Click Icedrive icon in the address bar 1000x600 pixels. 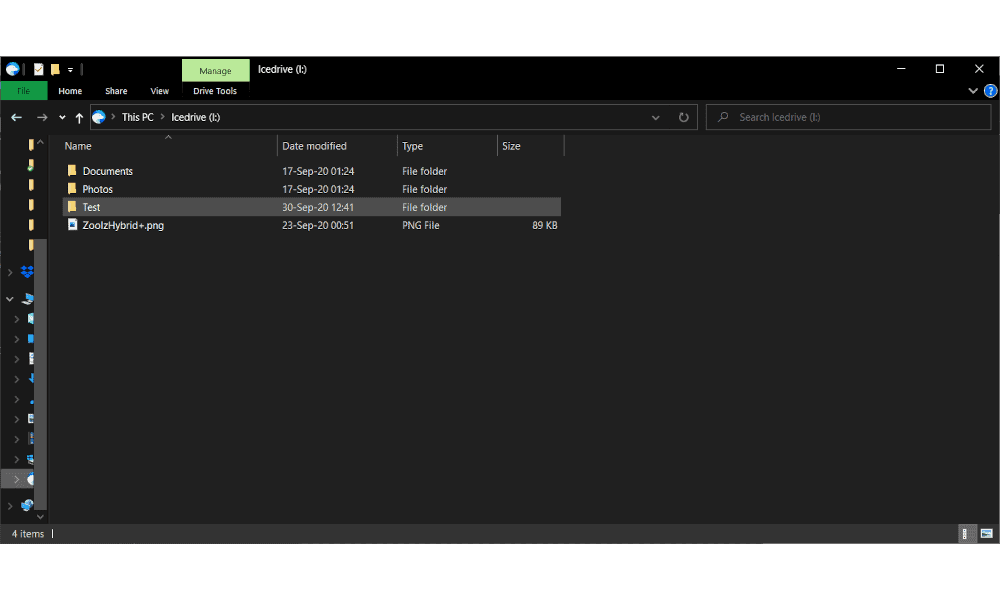coord(99,117)
